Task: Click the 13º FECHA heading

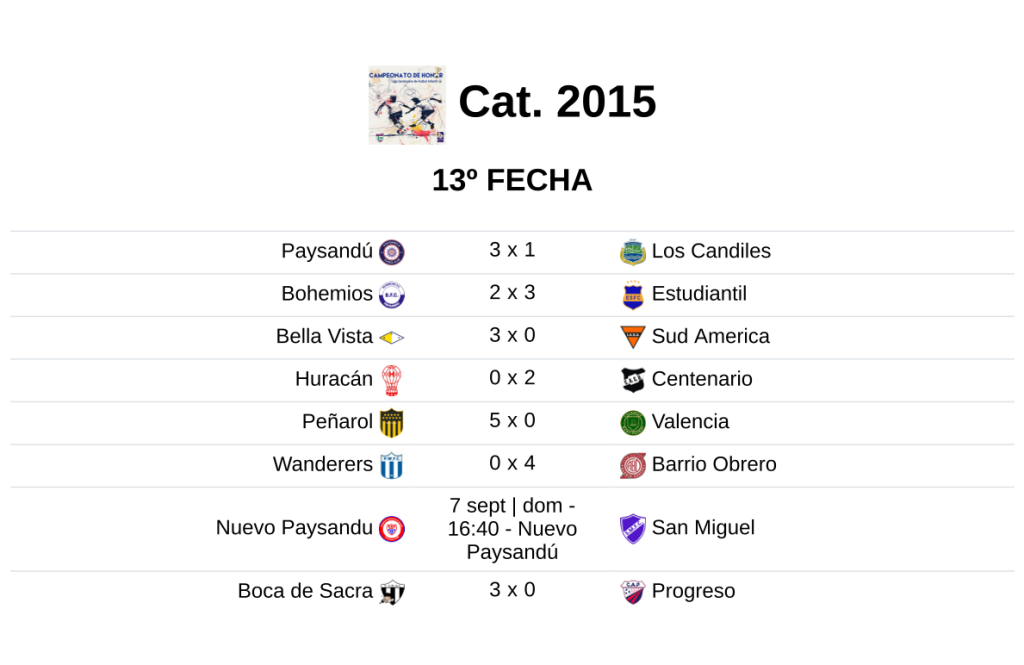Action: (x=512, y=180)
